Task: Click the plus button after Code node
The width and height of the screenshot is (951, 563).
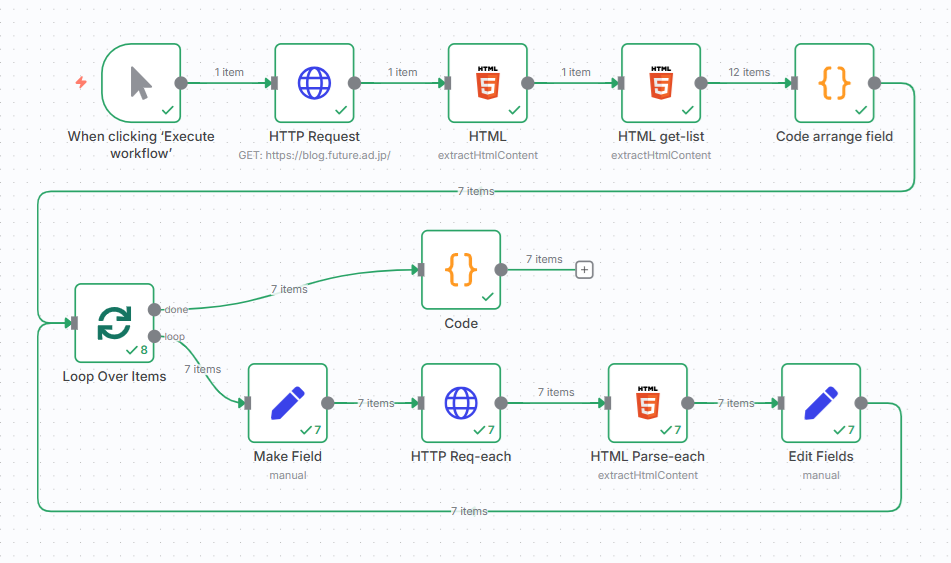Action: tap(585, 269)
